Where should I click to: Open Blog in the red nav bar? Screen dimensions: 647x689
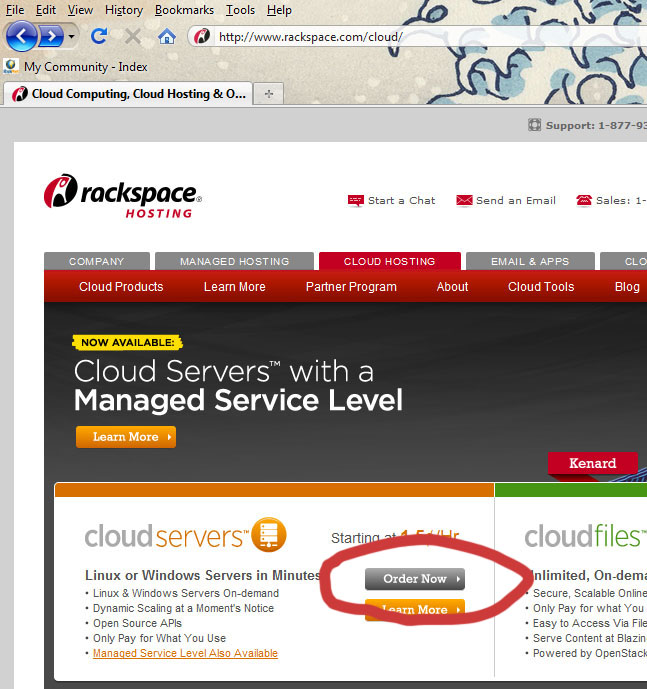(x=627, y=286)
